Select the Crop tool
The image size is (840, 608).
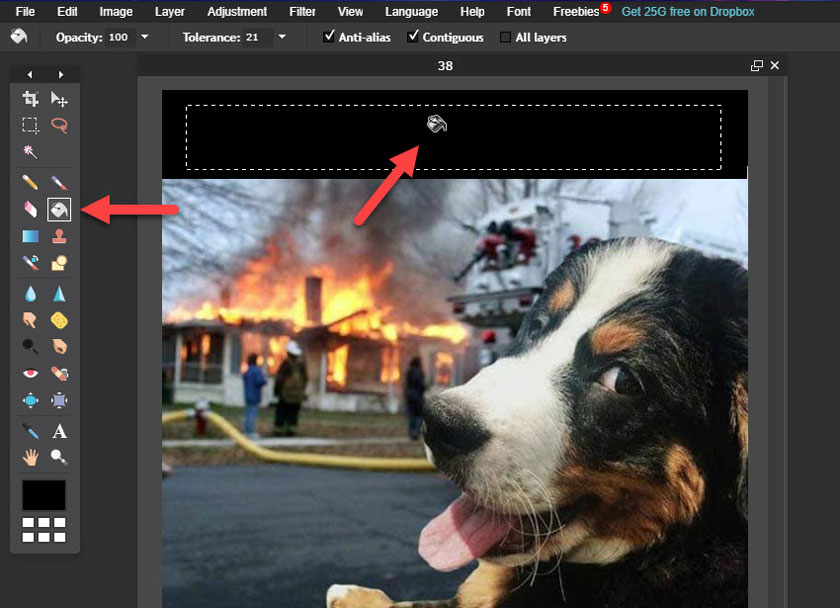pos(31,99)
